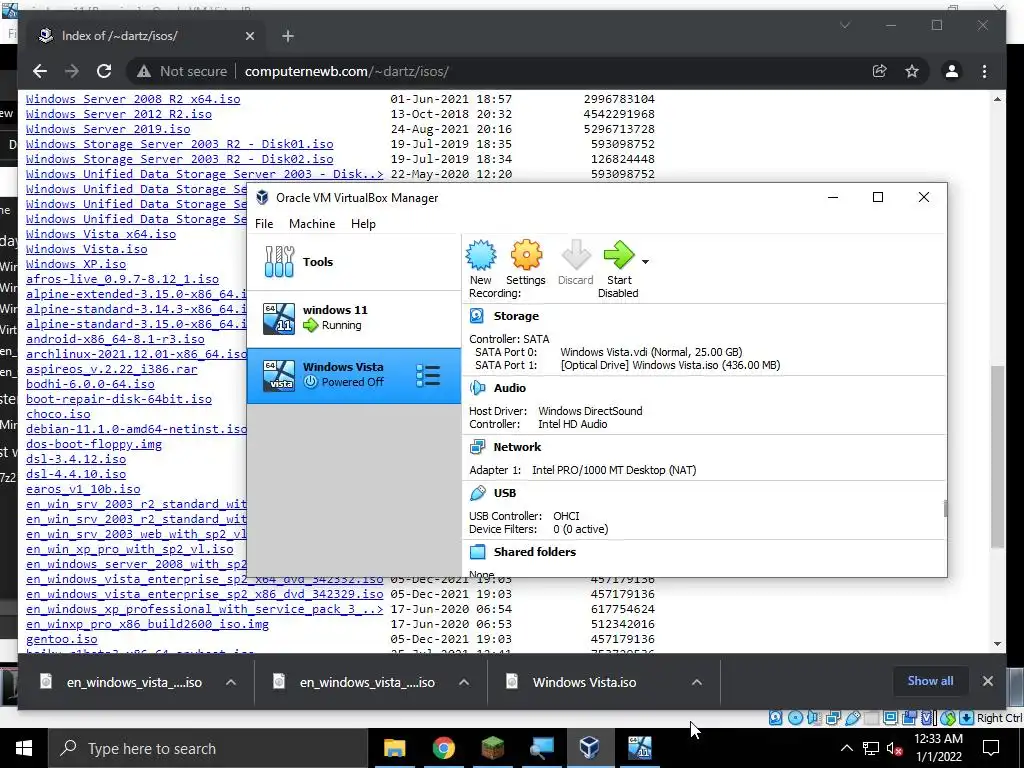Click the Not secure warning in address bar

pyautogui.click(x=182, y=71)
